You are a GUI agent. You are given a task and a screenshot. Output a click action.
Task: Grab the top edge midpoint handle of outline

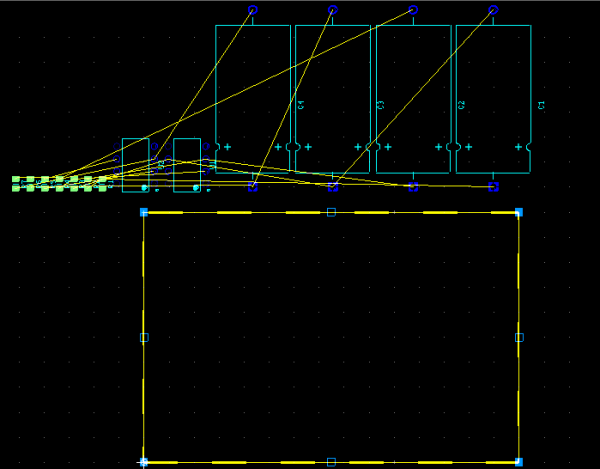tap(331, 212)
